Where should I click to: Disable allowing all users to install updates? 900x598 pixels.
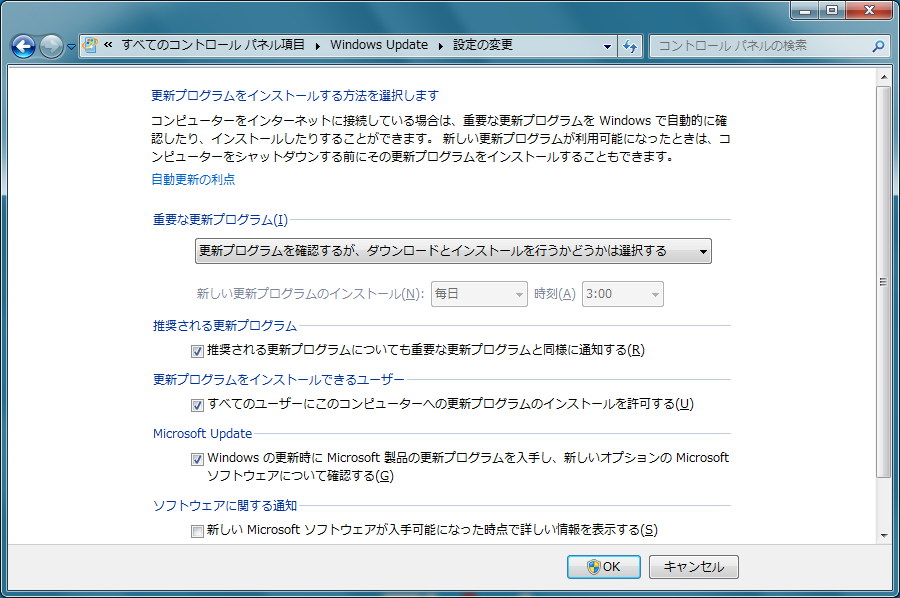[197, 405]
